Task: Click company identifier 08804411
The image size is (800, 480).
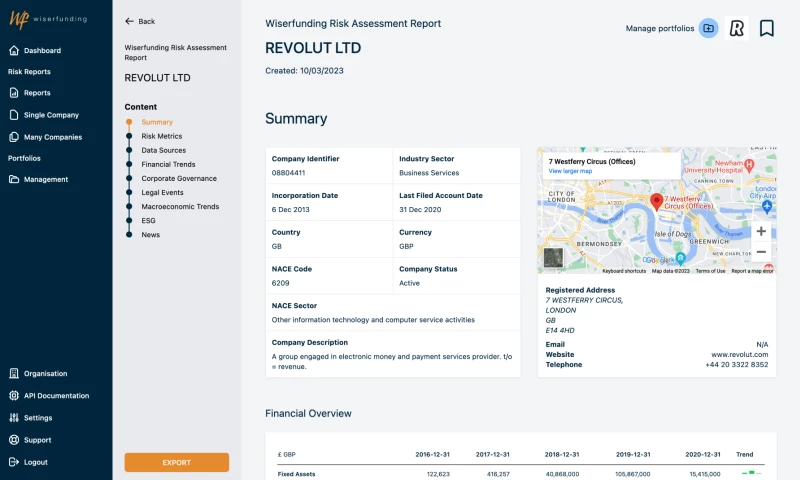Action: click(288, 172)
